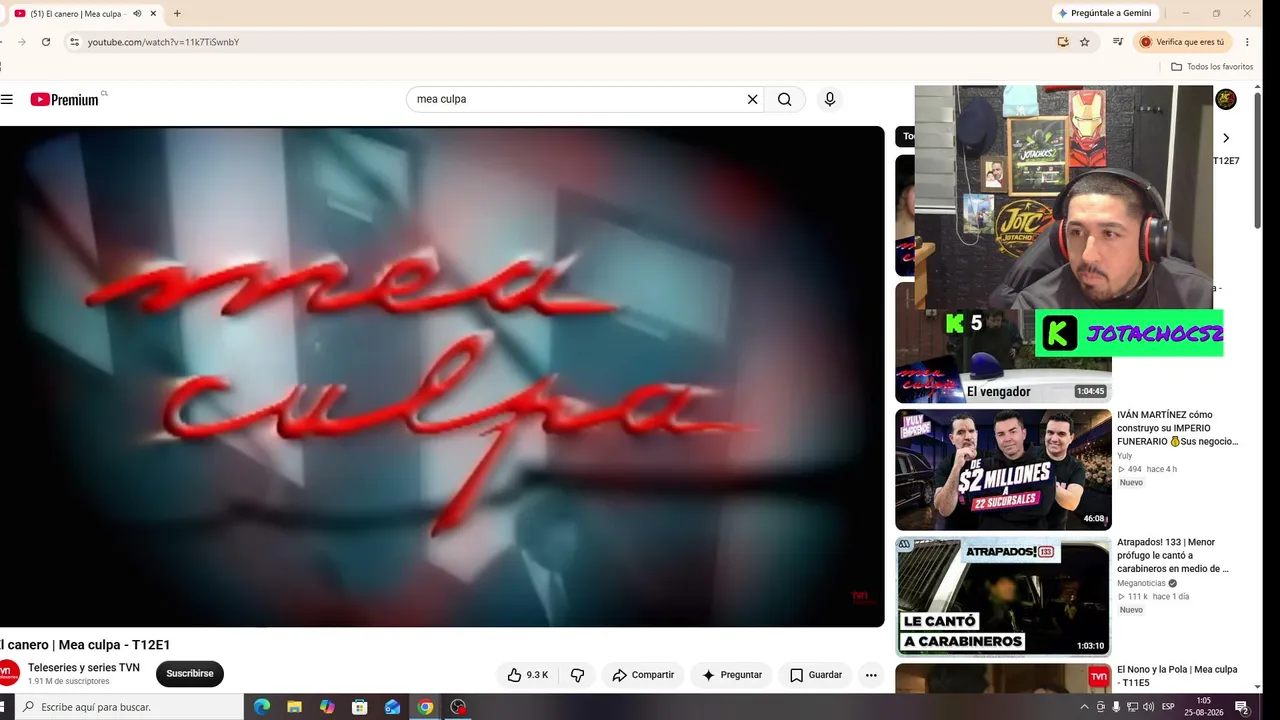
Task: Bookmark this page with the star
Action: point(1085,42)
